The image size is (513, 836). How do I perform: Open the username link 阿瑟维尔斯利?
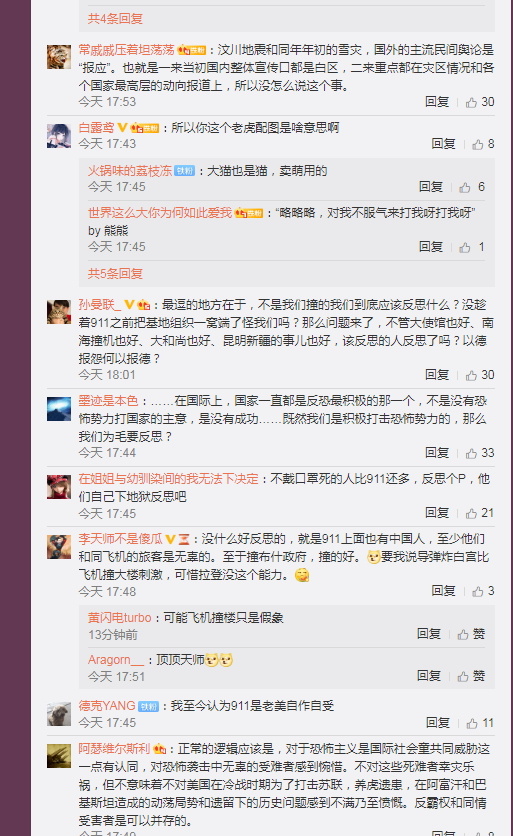point(114,749)
